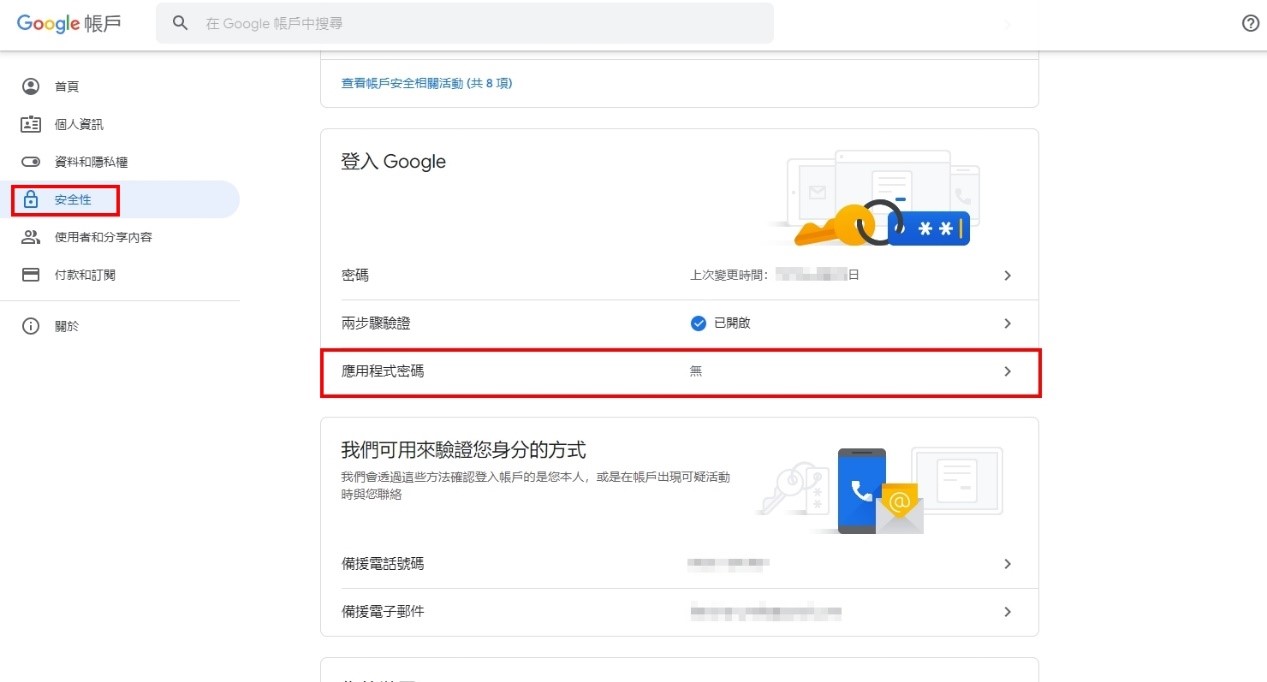Click the 使用者和分享內容 people icon

pos(31,237)
